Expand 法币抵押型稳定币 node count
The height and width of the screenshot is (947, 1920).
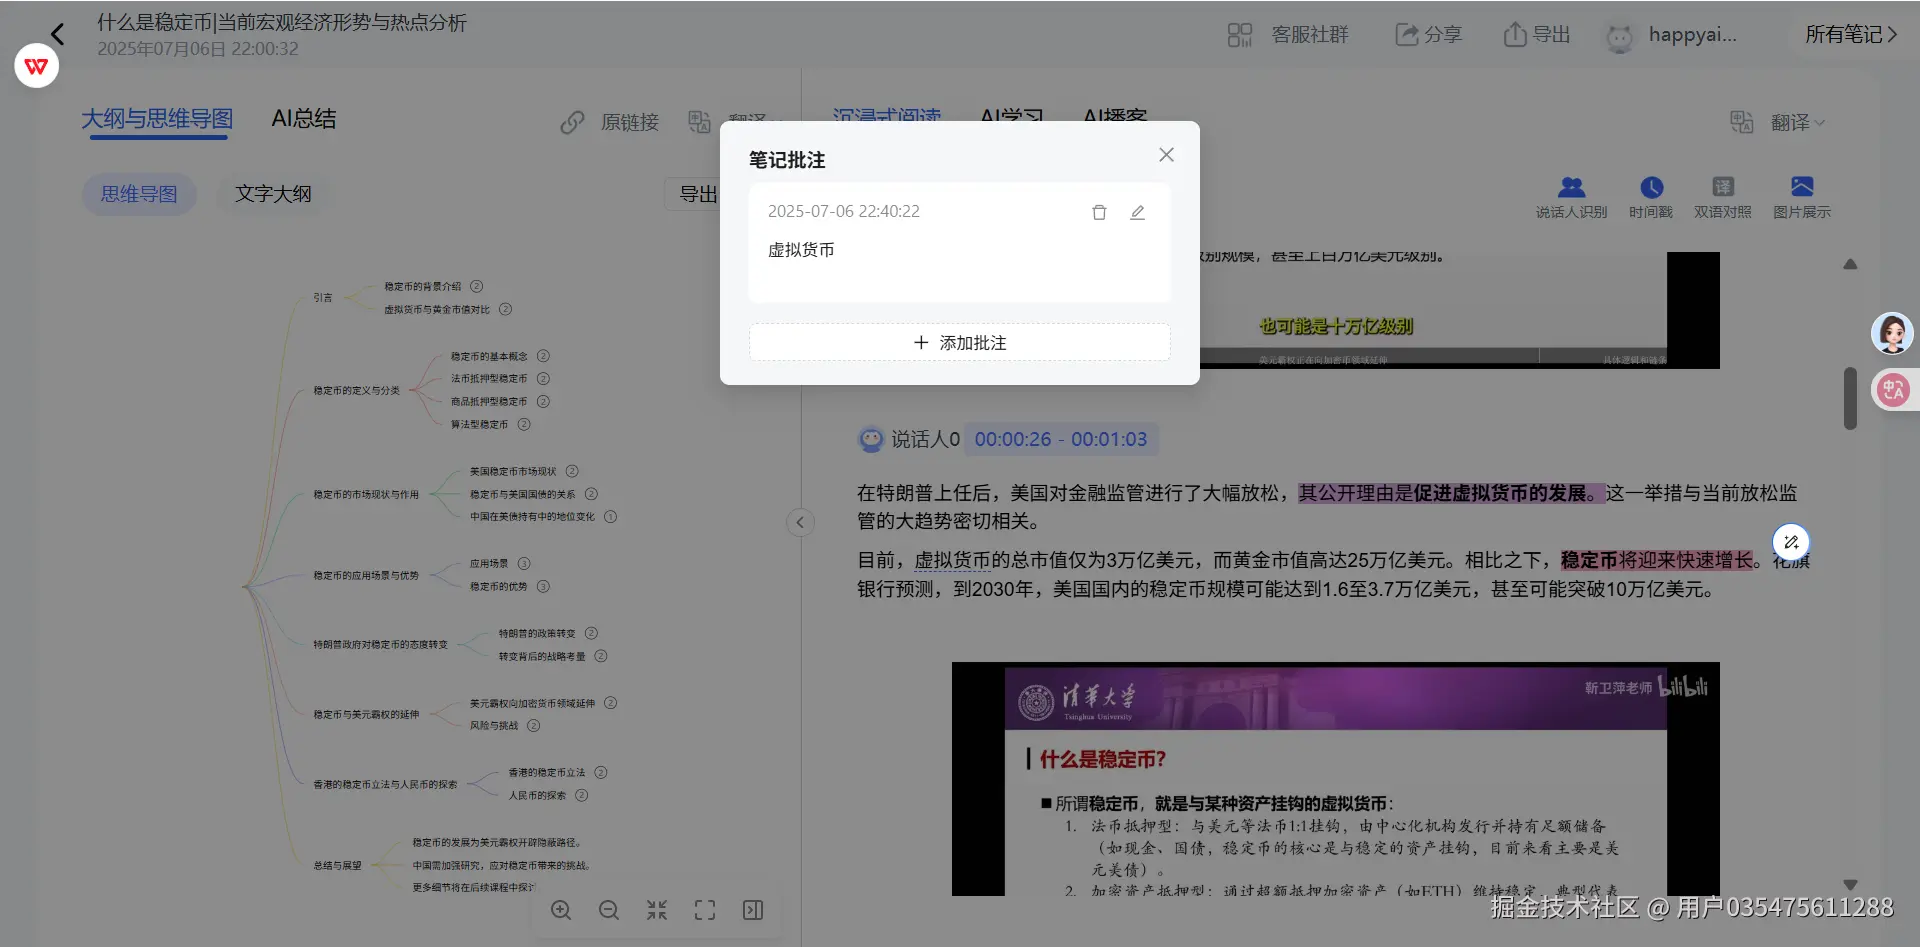[543, 379]
